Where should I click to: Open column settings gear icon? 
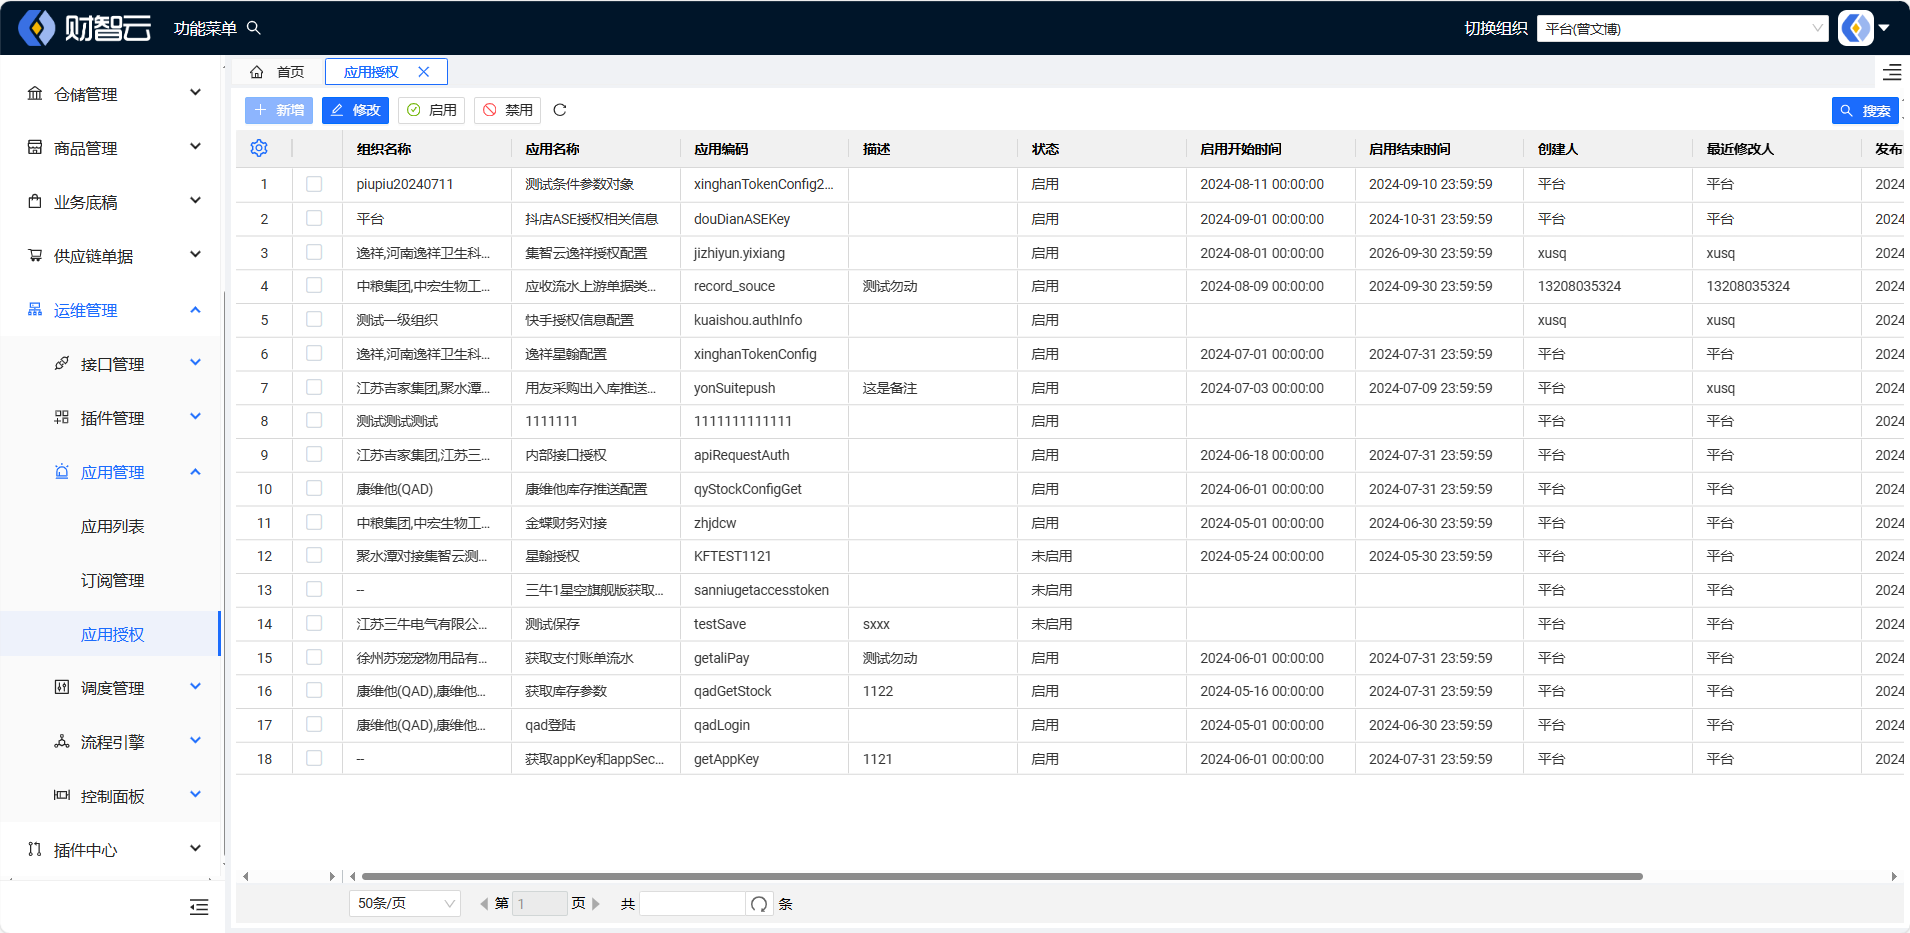(259, 148)
